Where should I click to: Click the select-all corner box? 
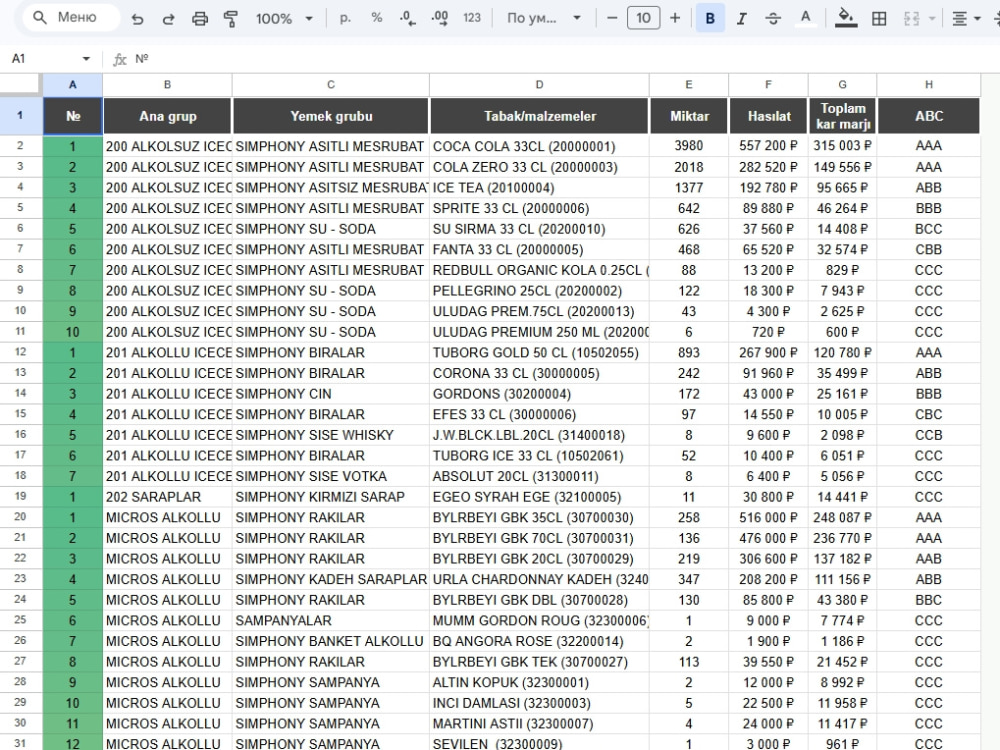click(x=20, y=84)
